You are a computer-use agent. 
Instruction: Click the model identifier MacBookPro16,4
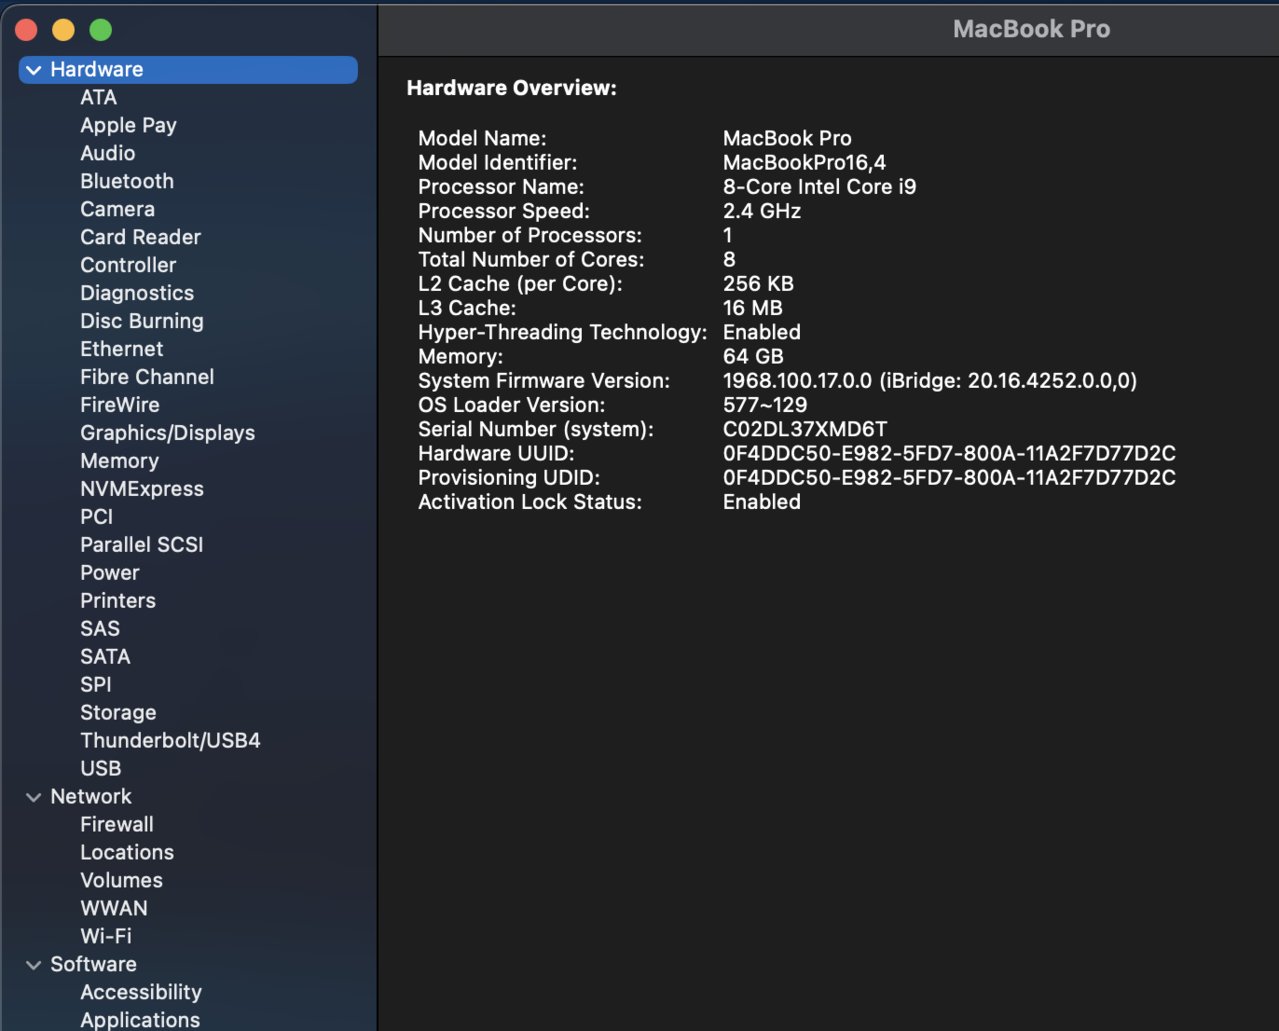tap(804, 163)
